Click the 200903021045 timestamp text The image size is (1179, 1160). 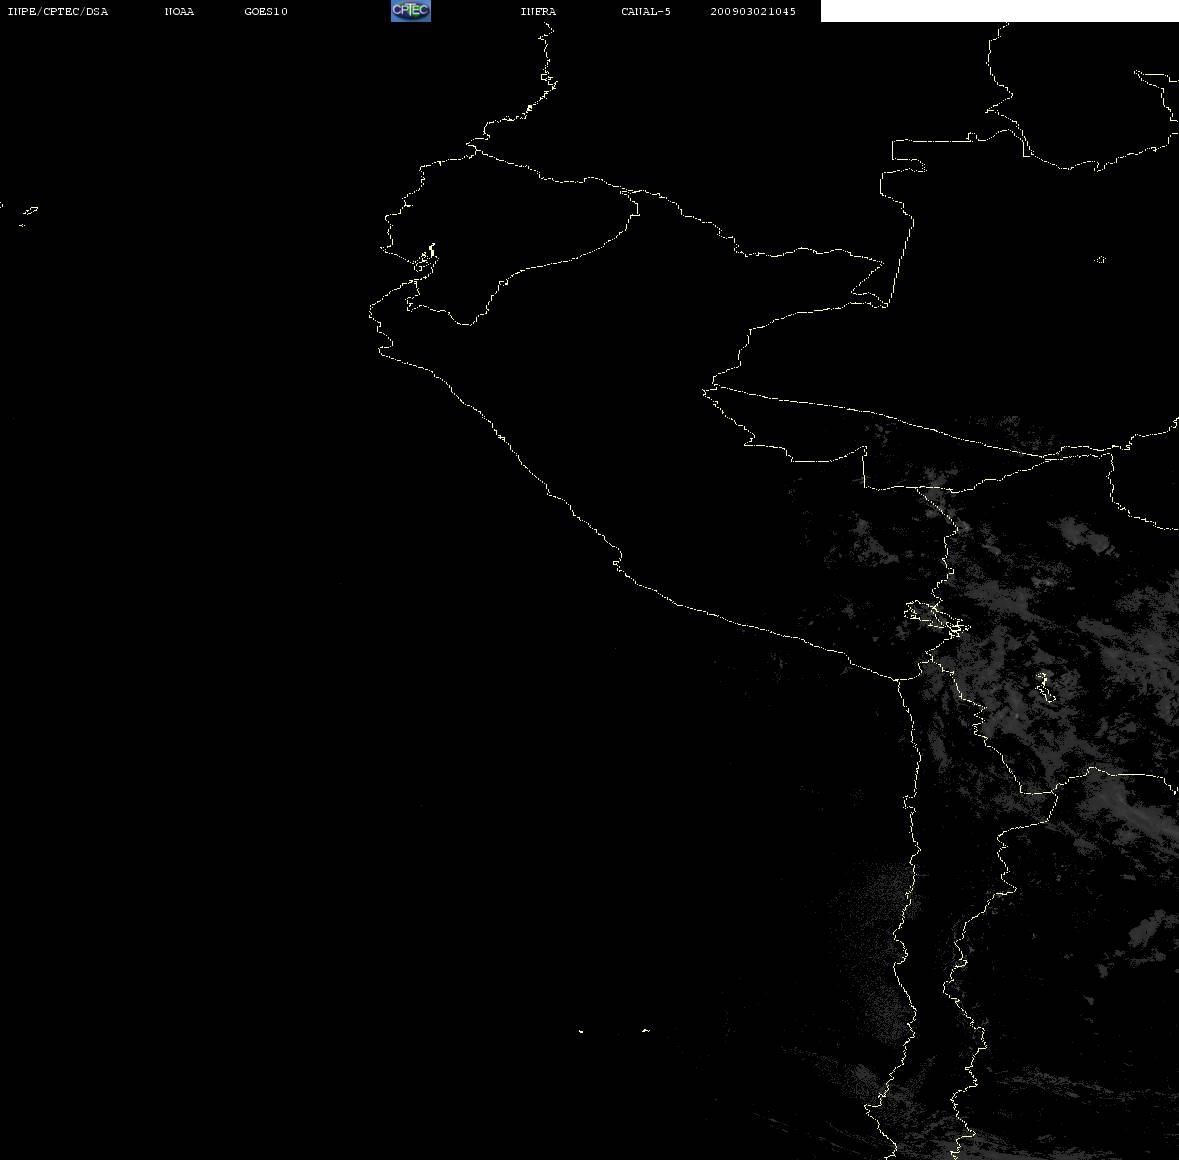coord(753,11)
